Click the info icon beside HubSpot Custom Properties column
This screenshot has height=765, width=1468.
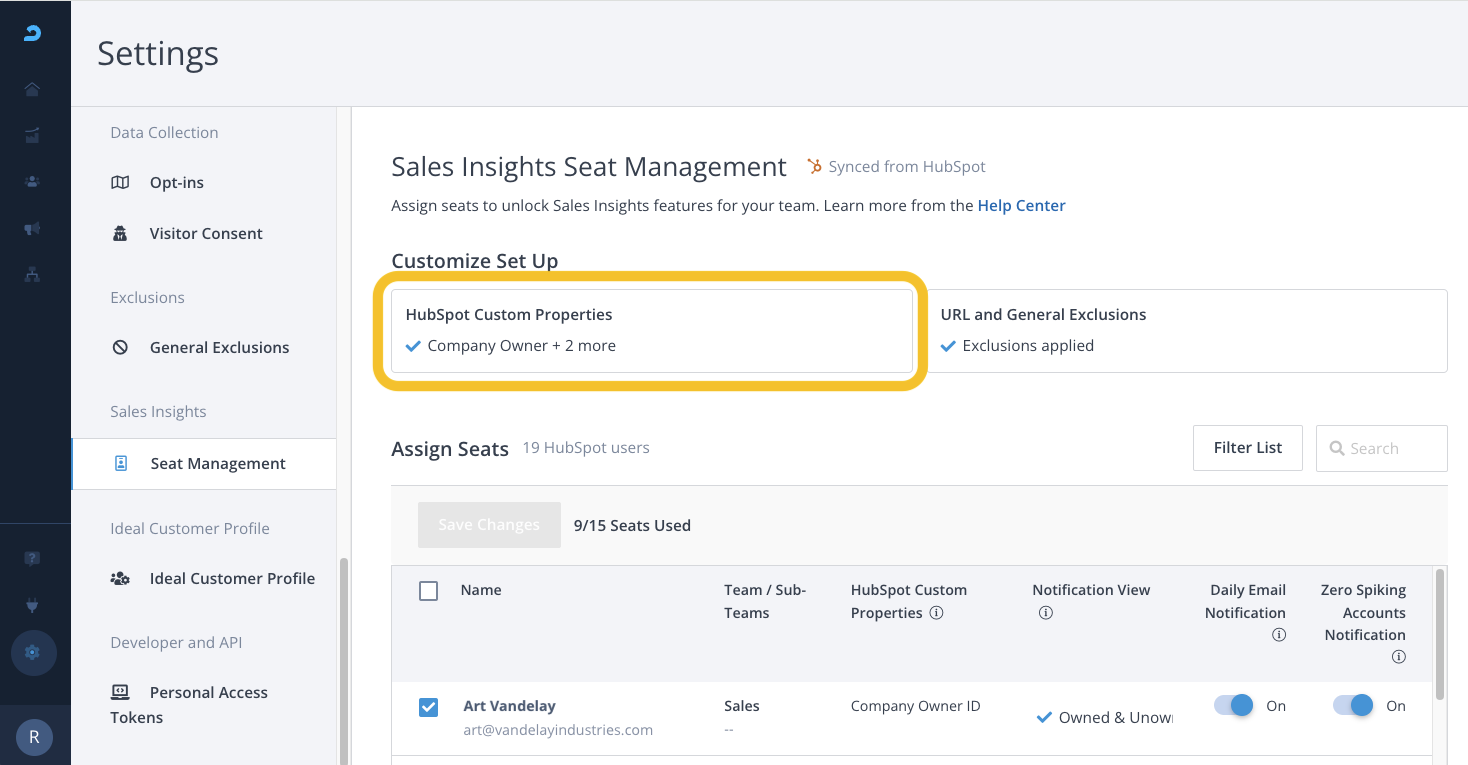tap(936, 613)
